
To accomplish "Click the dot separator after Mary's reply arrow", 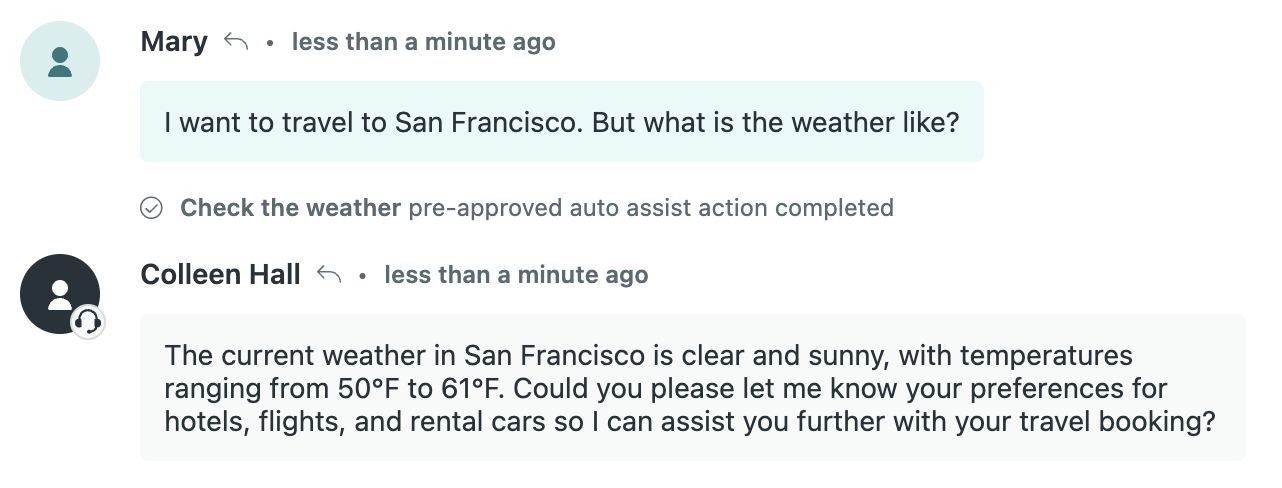I will (x=270, y=44).
